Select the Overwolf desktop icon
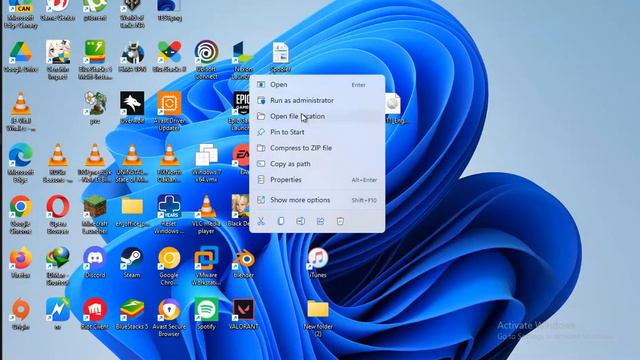 132,108
